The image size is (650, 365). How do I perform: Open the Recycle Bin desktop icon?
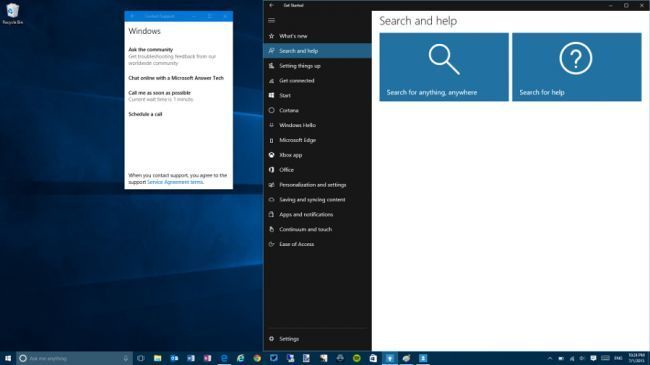(x=12, y=14)
